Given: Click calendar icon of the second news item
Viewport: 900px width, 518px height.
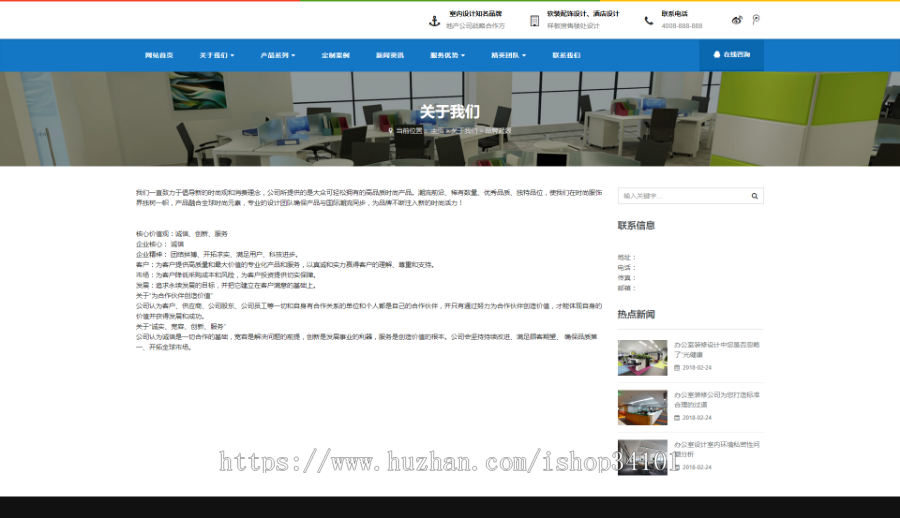Looking at the screenshot, I should point(677,418).
